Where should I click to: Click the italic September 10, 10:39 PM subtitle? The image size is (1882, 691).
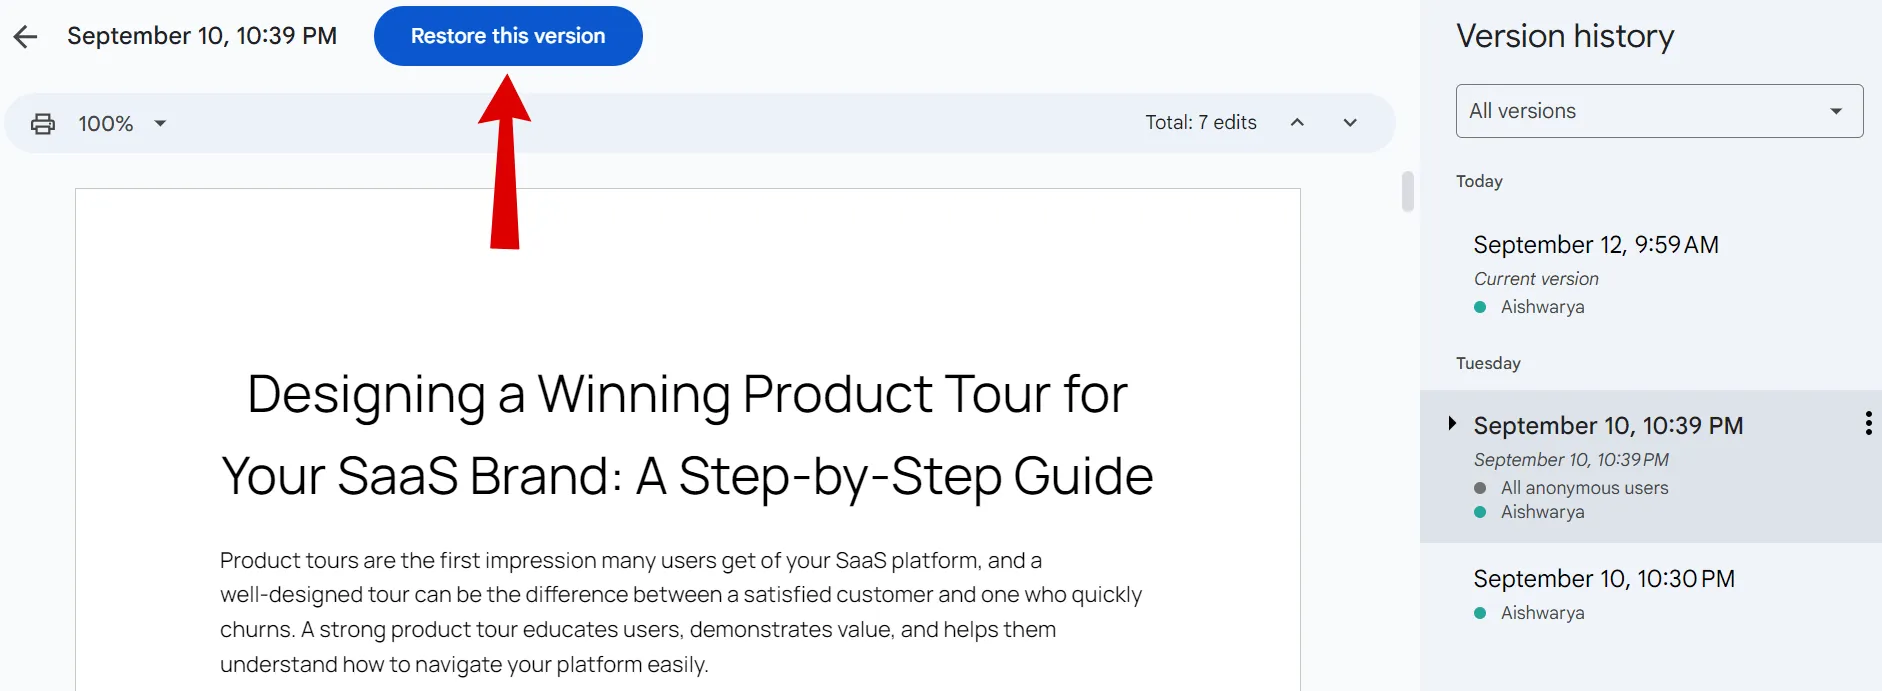click(1571, 460)
